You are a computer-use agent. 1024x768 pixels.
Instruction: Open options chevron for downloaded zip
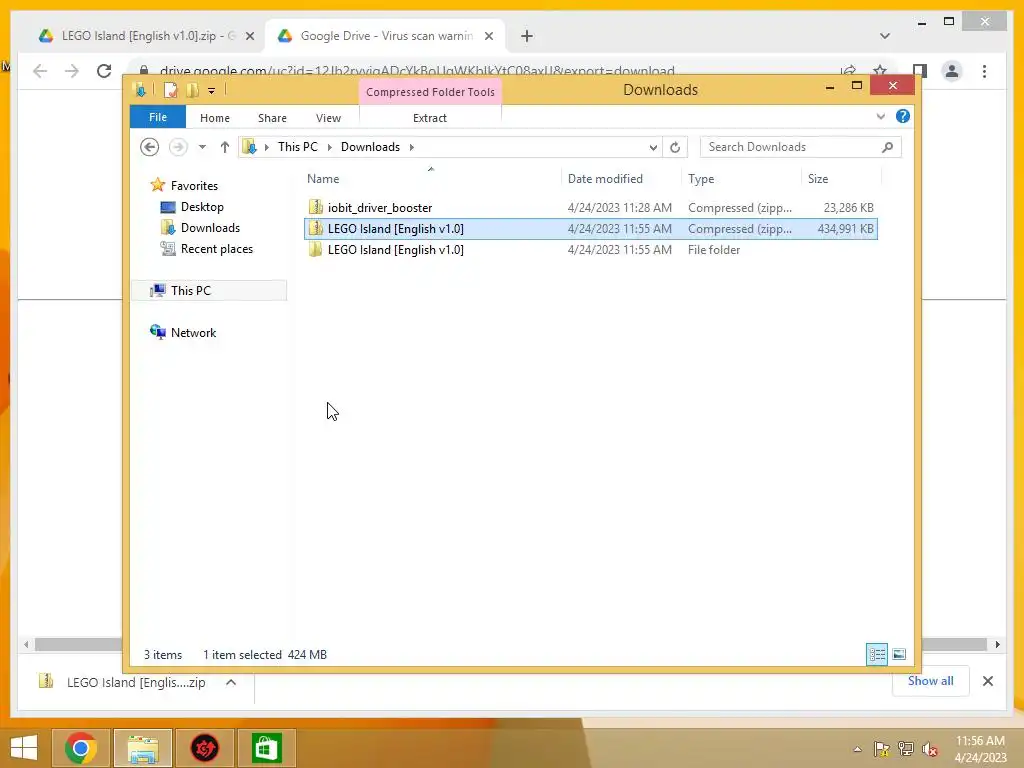click(231, 682)
